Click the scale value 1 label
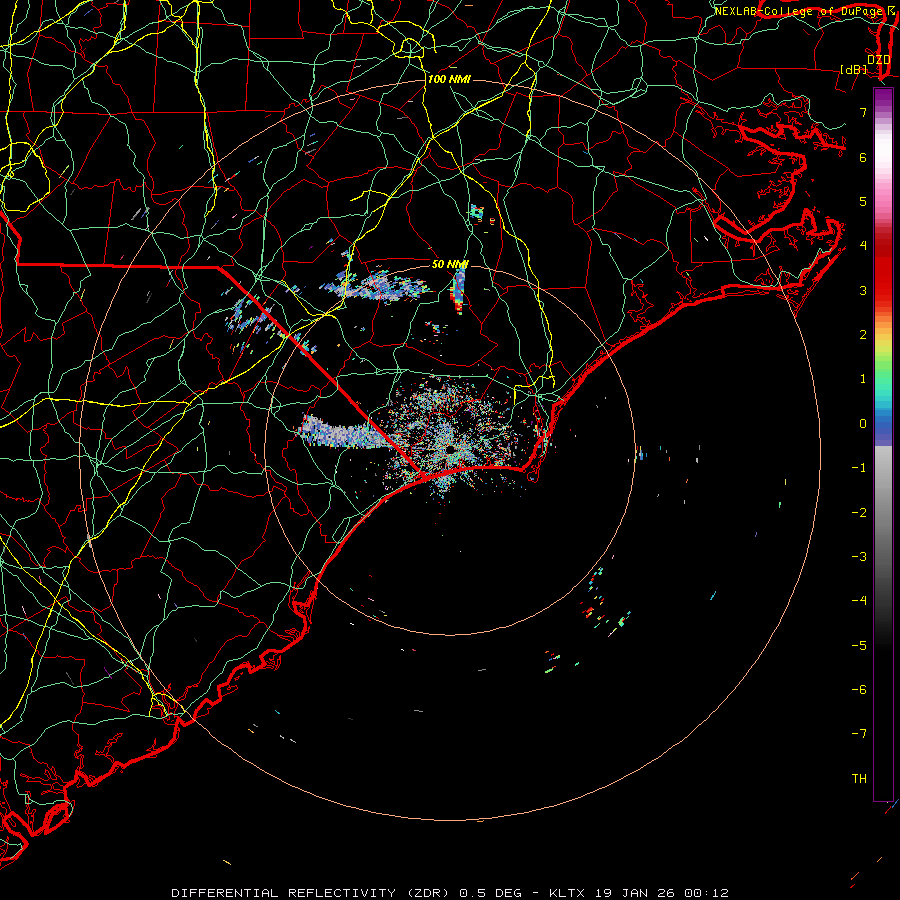 coord(863,379)
